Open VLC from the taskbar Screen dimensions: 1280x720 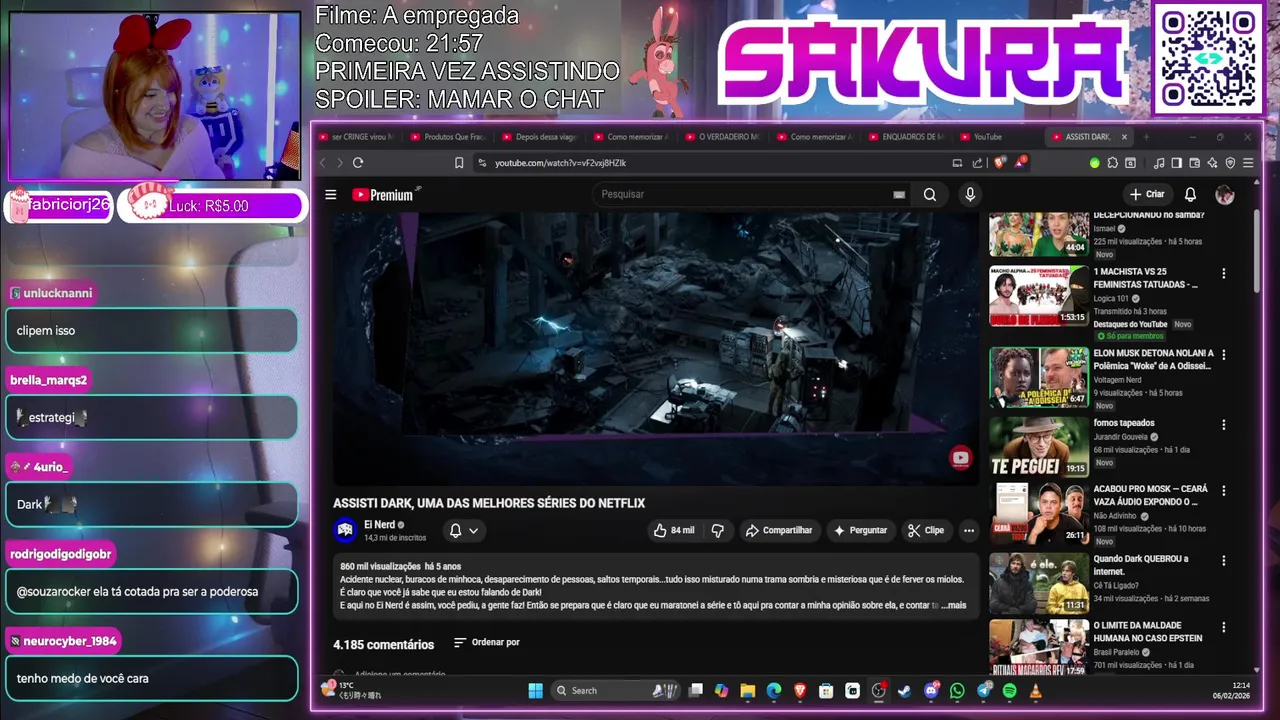tap(1036, 691)
